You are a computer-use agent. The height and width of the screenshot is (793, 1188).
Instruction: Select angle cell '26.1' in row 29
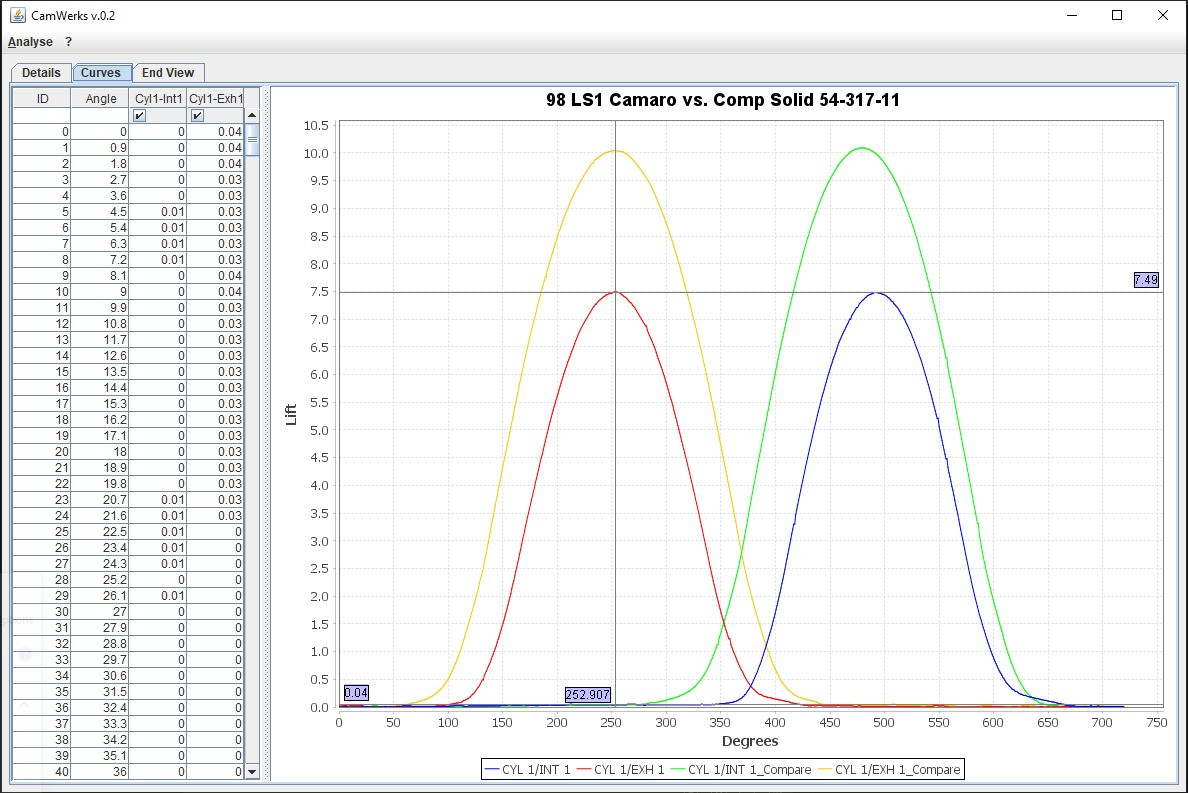click(100, 596)
